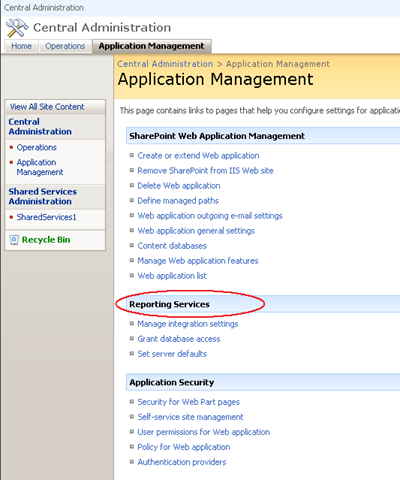Click Web application general settings
400x480 pixels.
(x=196, y=231)
